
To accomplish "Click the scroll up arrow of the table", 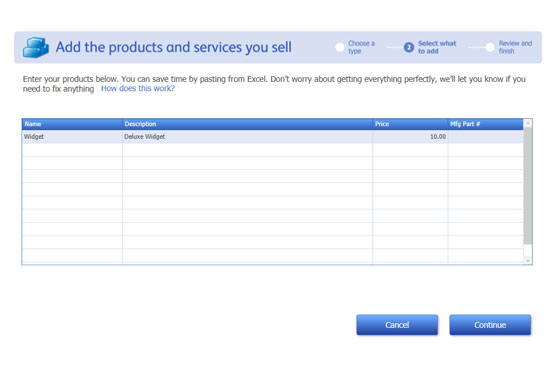I will pyautogui.click(x=528, y=123).
